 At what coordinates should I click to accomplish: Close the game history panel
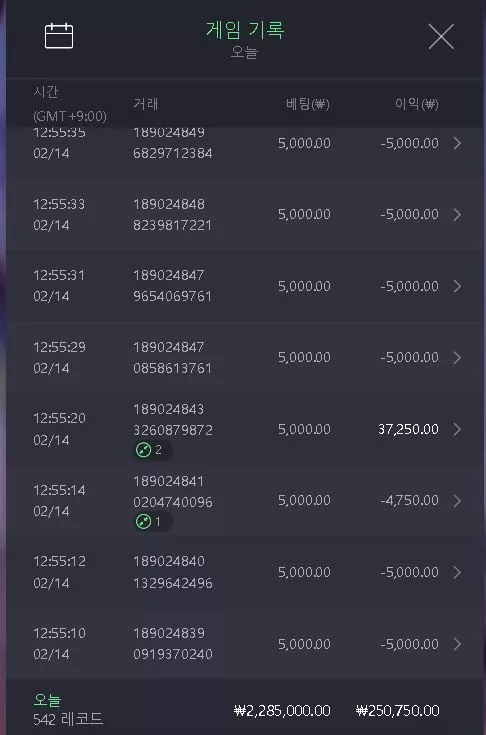[x=441, y=37]
